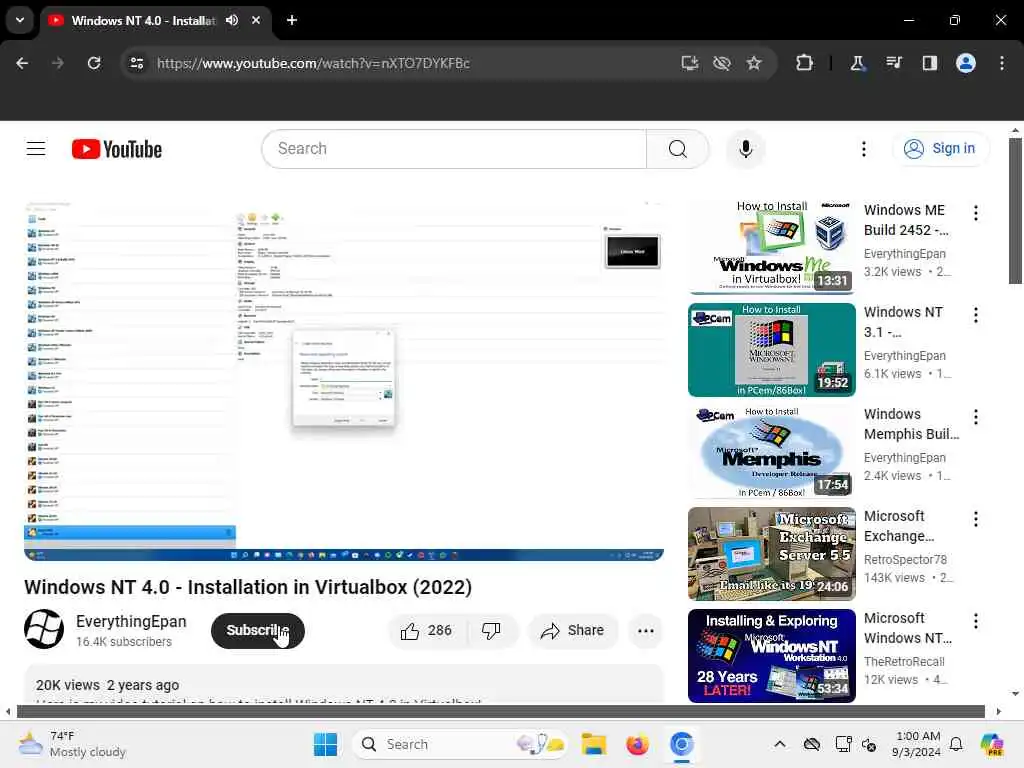Open the Windows Start button

[x=325, y=744]
